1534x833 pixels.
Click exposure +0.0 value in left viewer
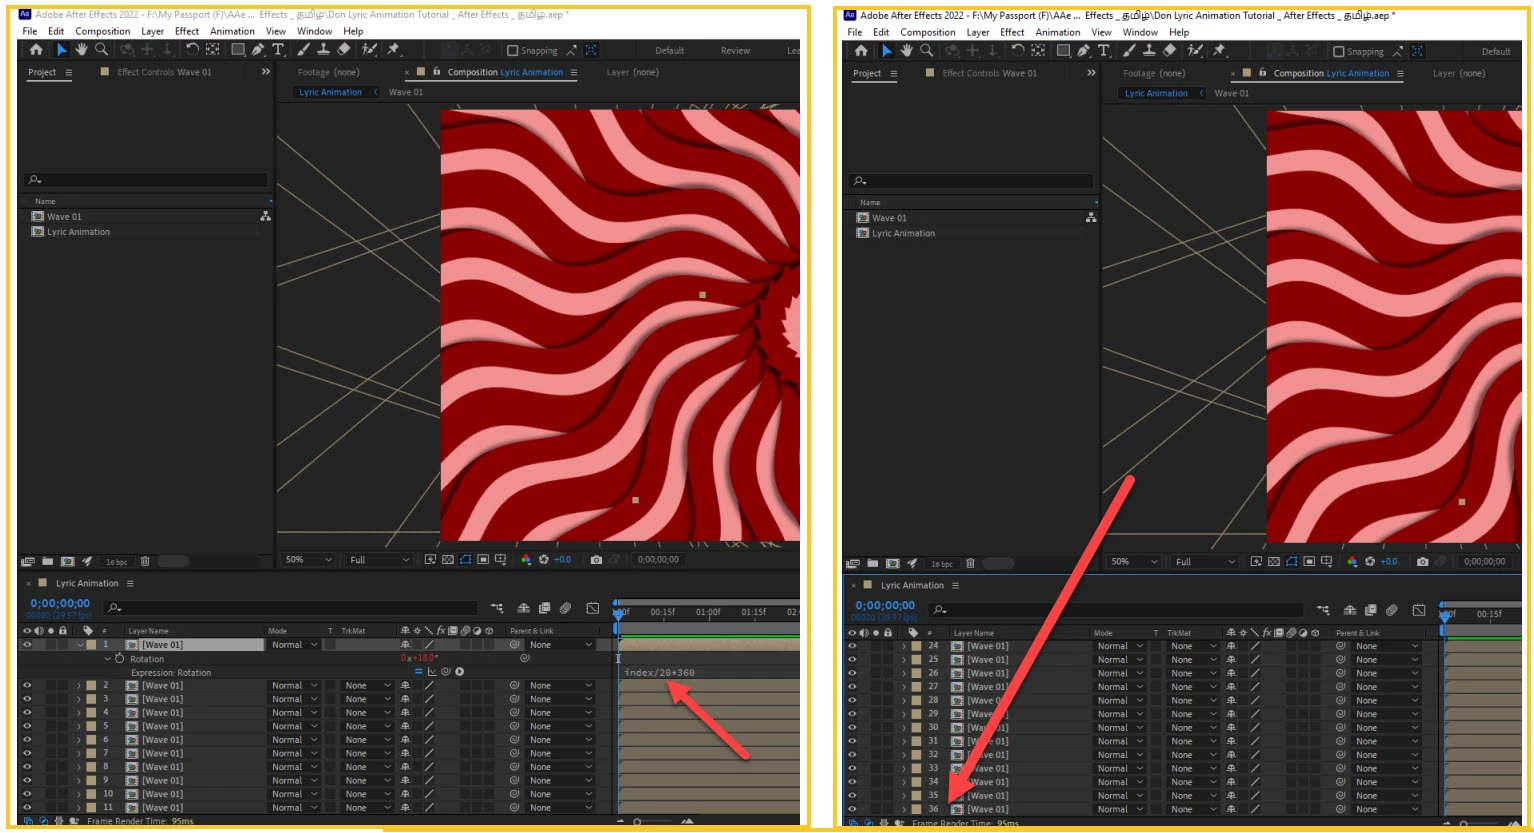coord(562,560)
